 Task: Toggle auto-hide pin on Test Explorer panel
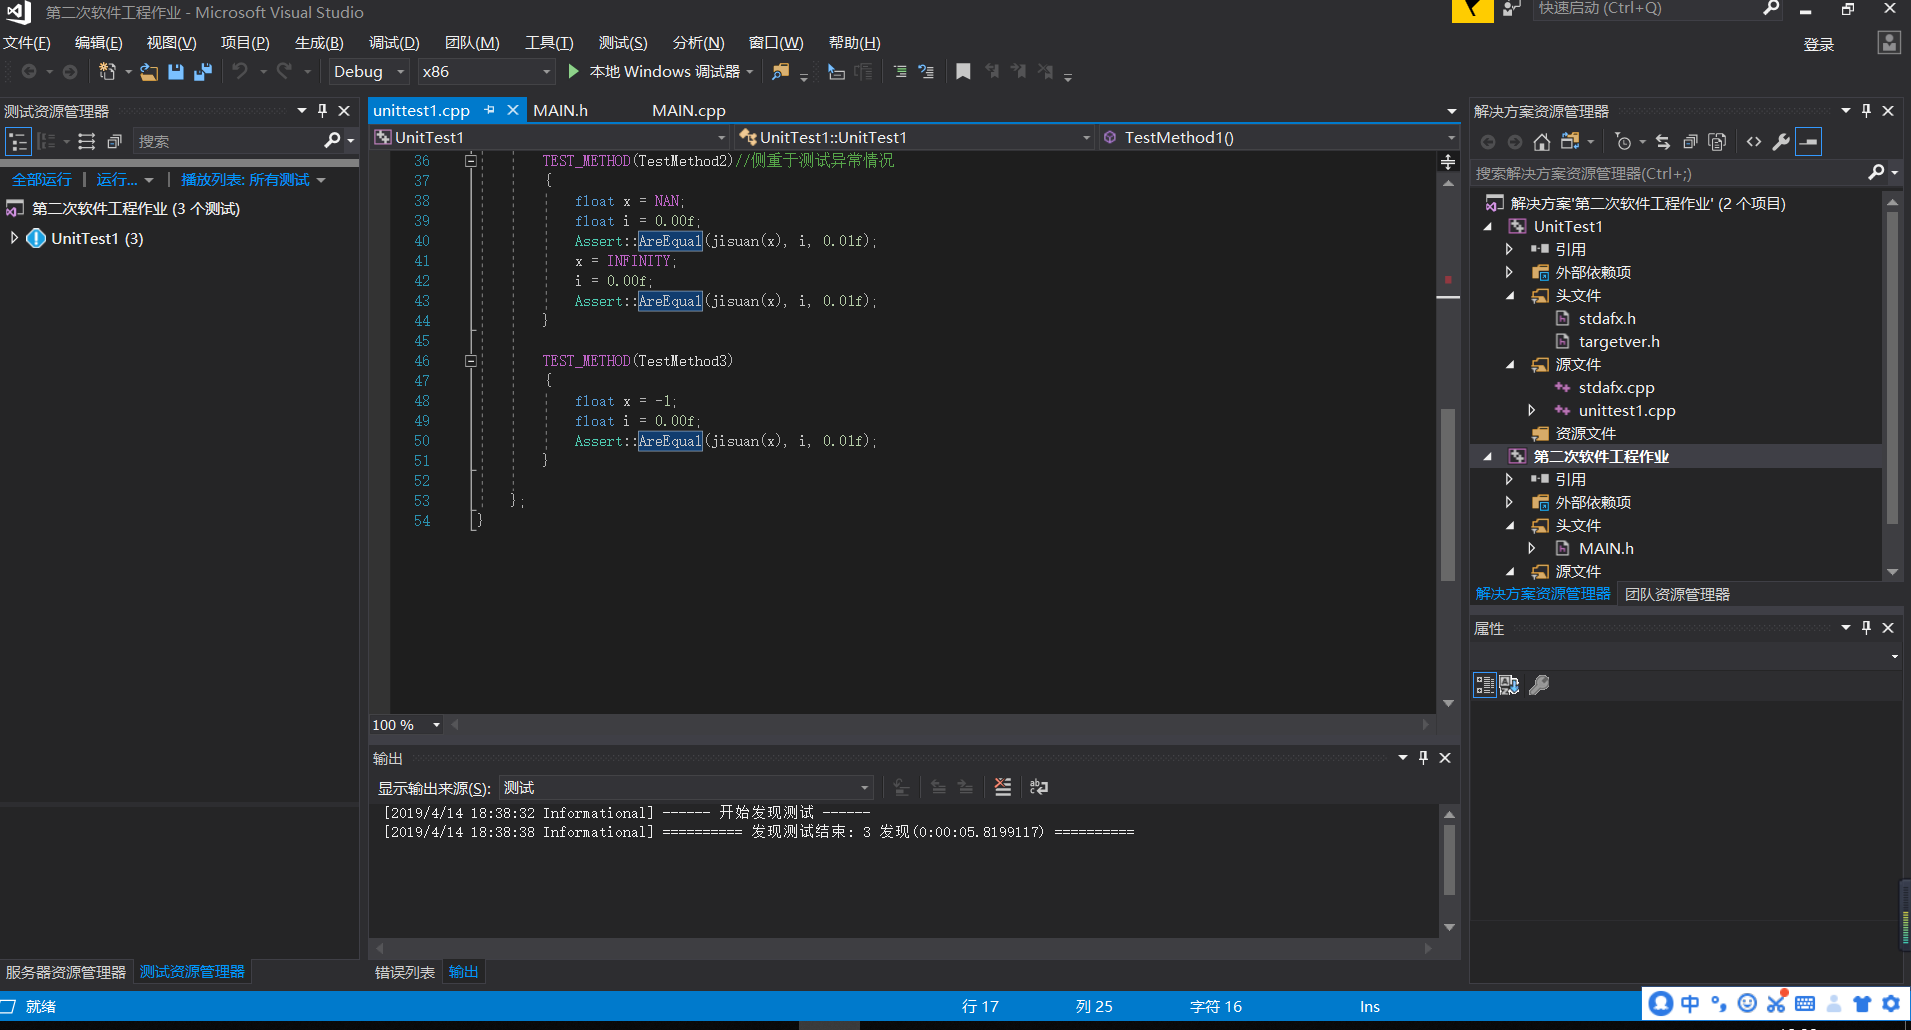[x=322, y=111]
